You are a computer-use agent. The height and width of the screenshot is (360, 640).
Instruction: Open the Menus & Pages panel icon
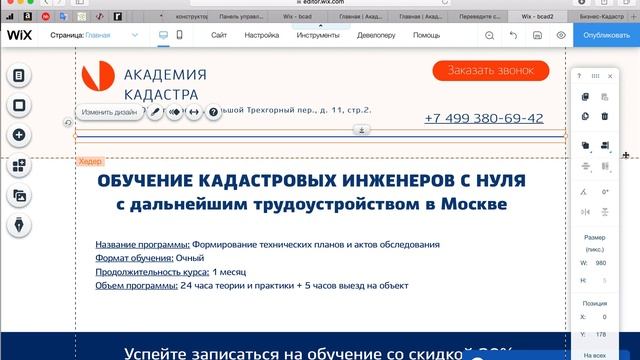click(19, 76)
